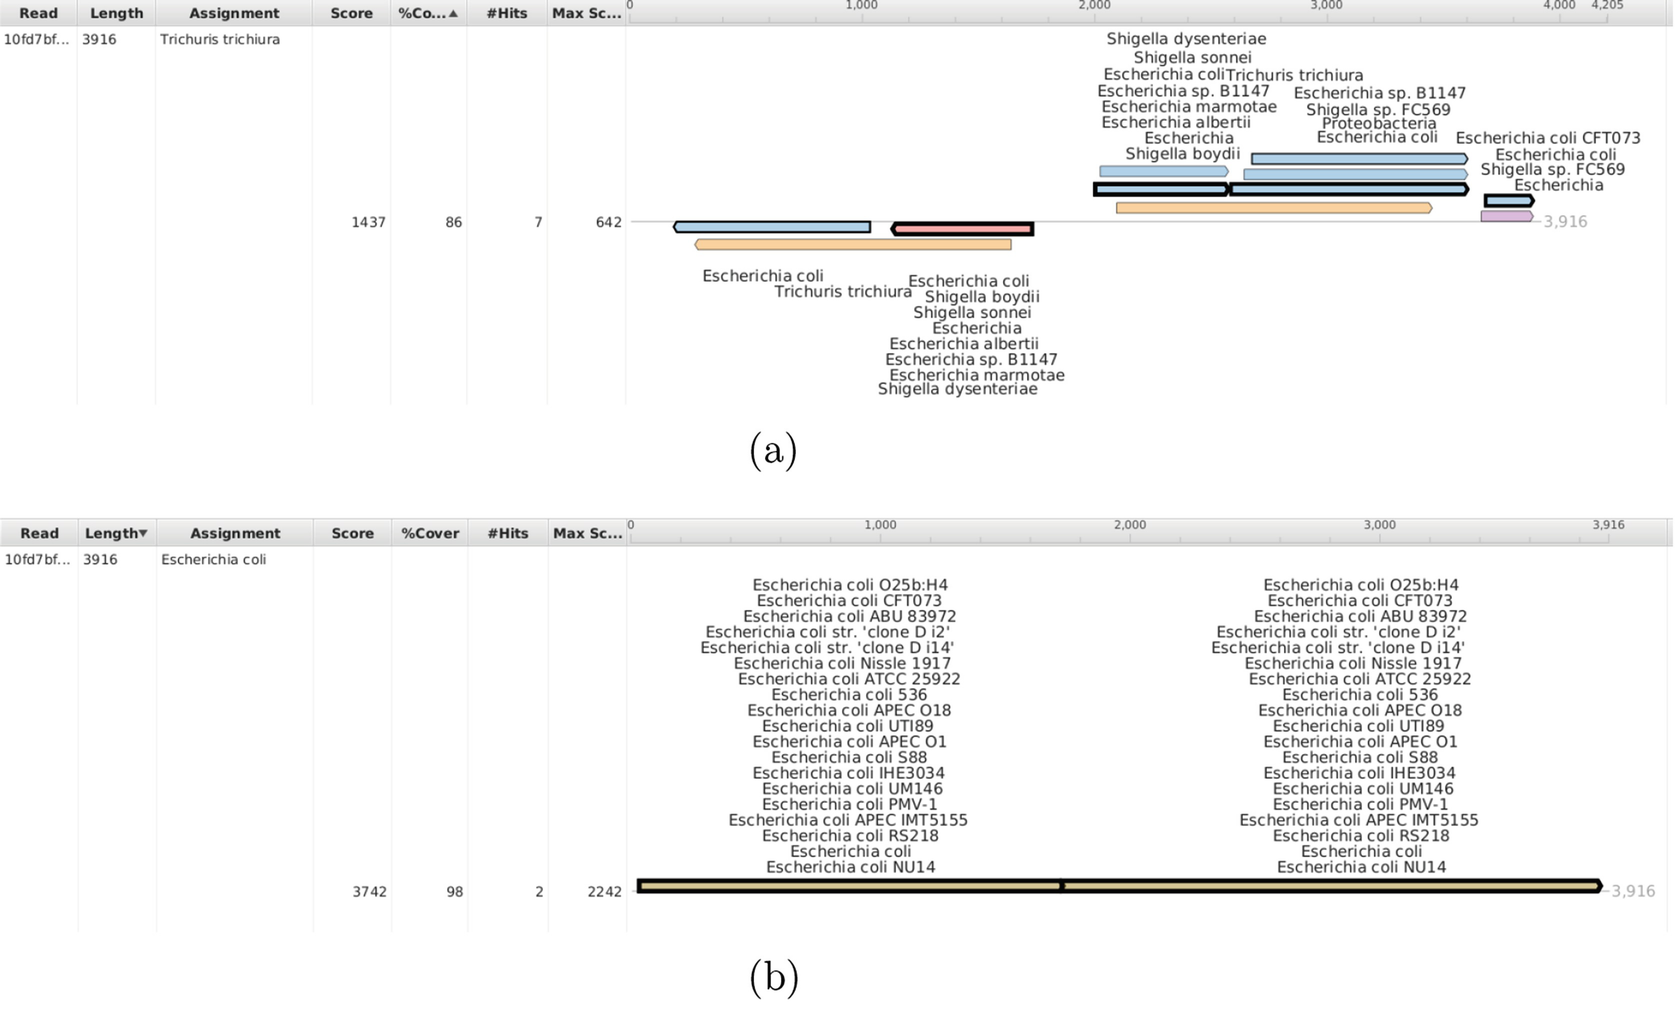Screen dimensions: 1675x1011
Task: Select left tan alignment bar in bottom panel
Action: pyautogui.click(x=849, y=886)
